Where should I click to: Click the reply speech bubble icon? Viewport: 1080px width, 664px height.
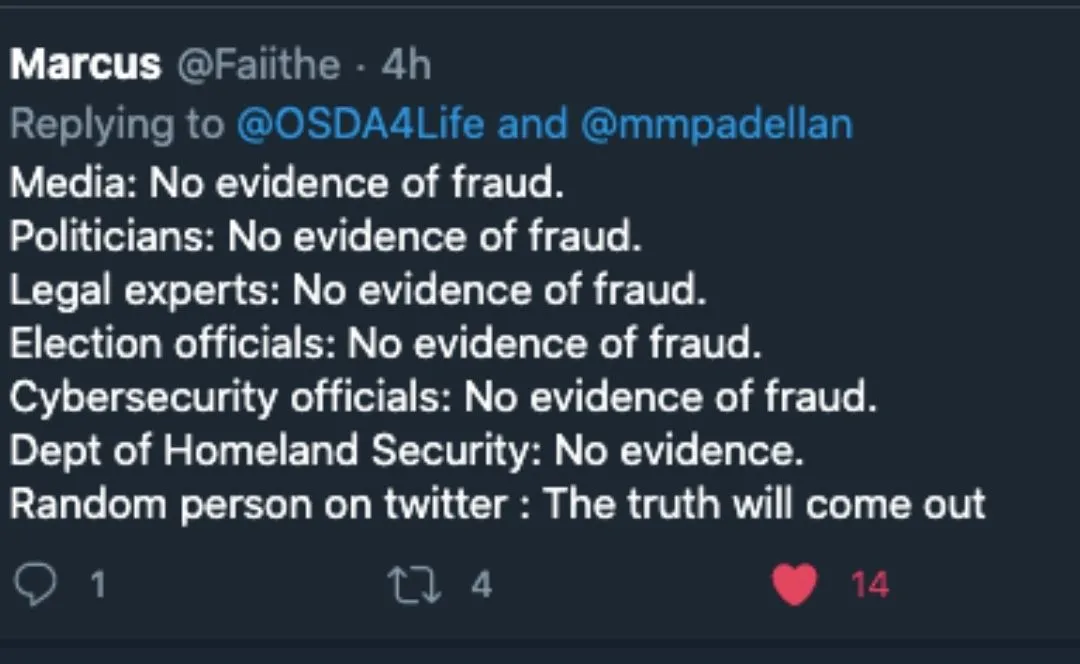click(37, 585)
